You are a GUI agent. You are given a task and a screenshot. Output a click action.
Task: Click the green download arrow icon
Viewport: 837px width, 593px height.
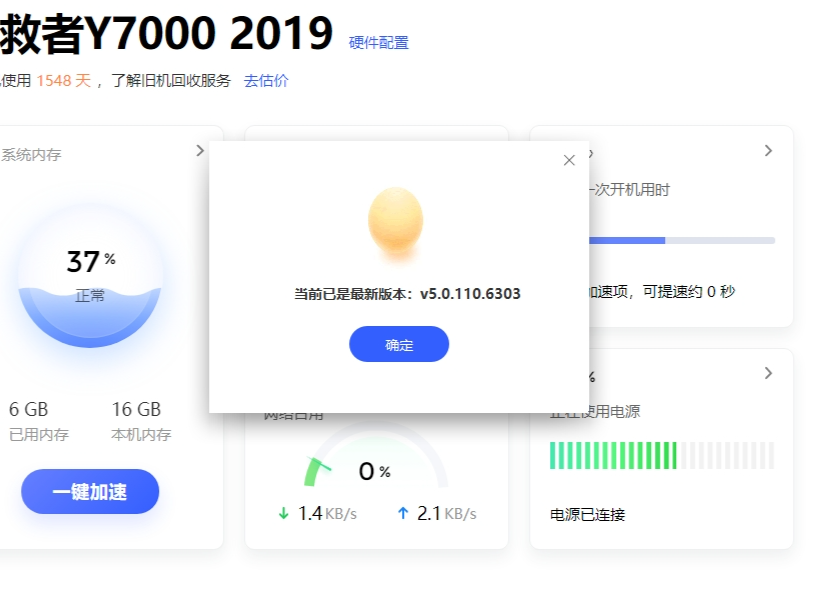[283, 513]
